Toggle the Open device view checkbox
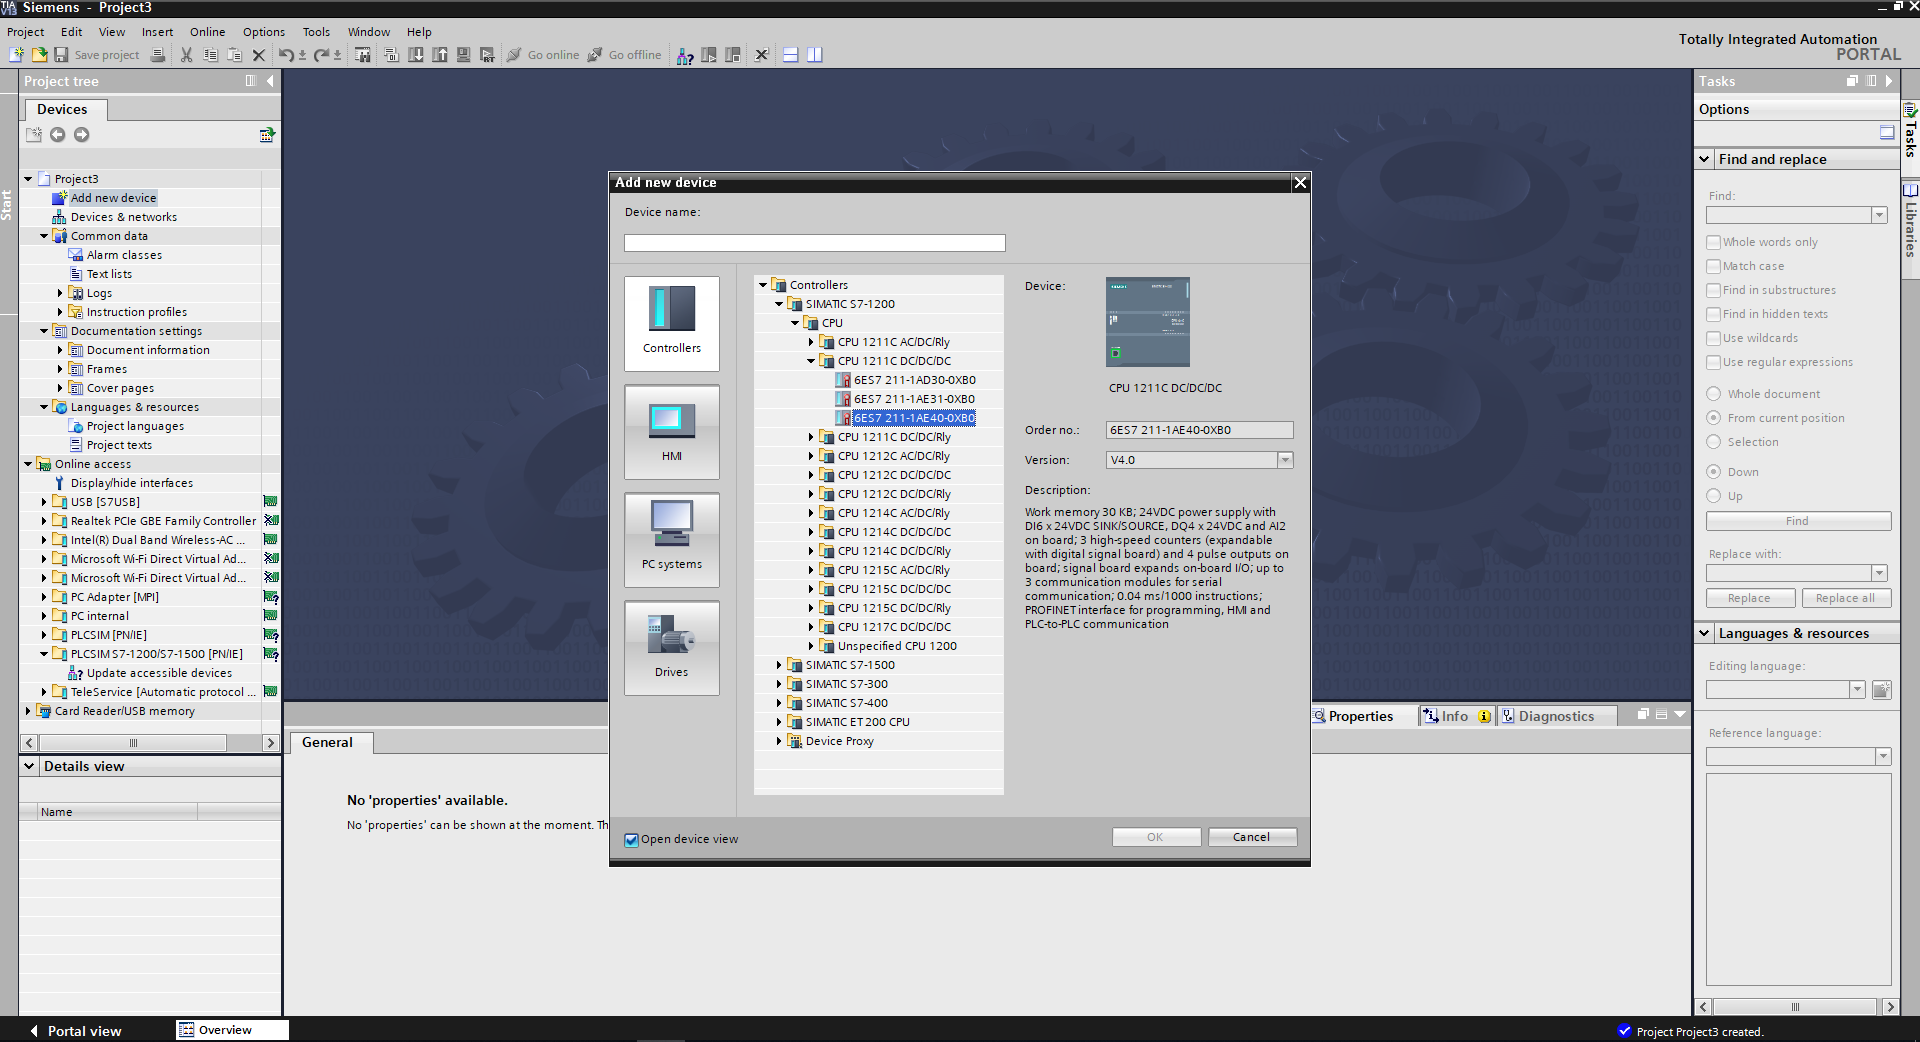 [x=631, y=840]
